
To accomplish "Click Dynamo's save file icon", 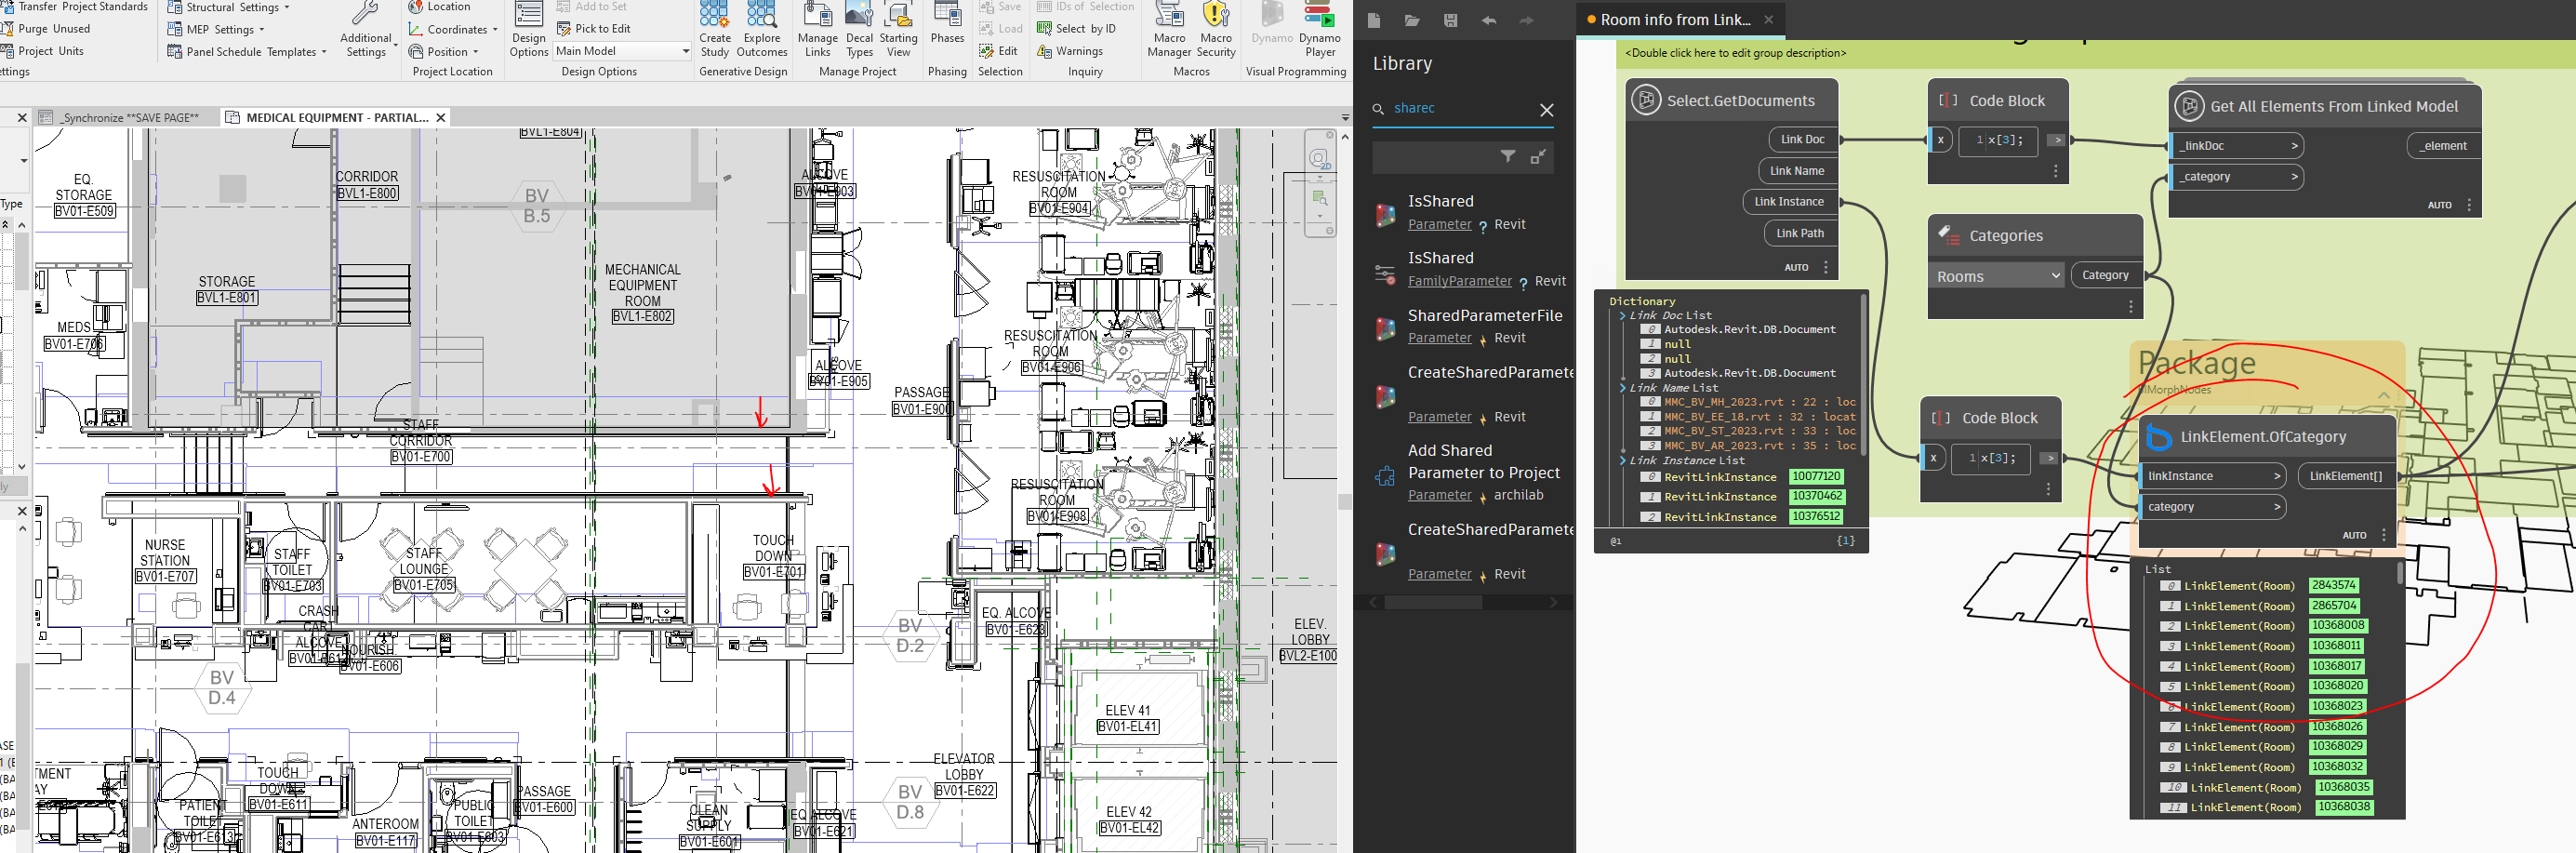I will [x=1450, y=20].
